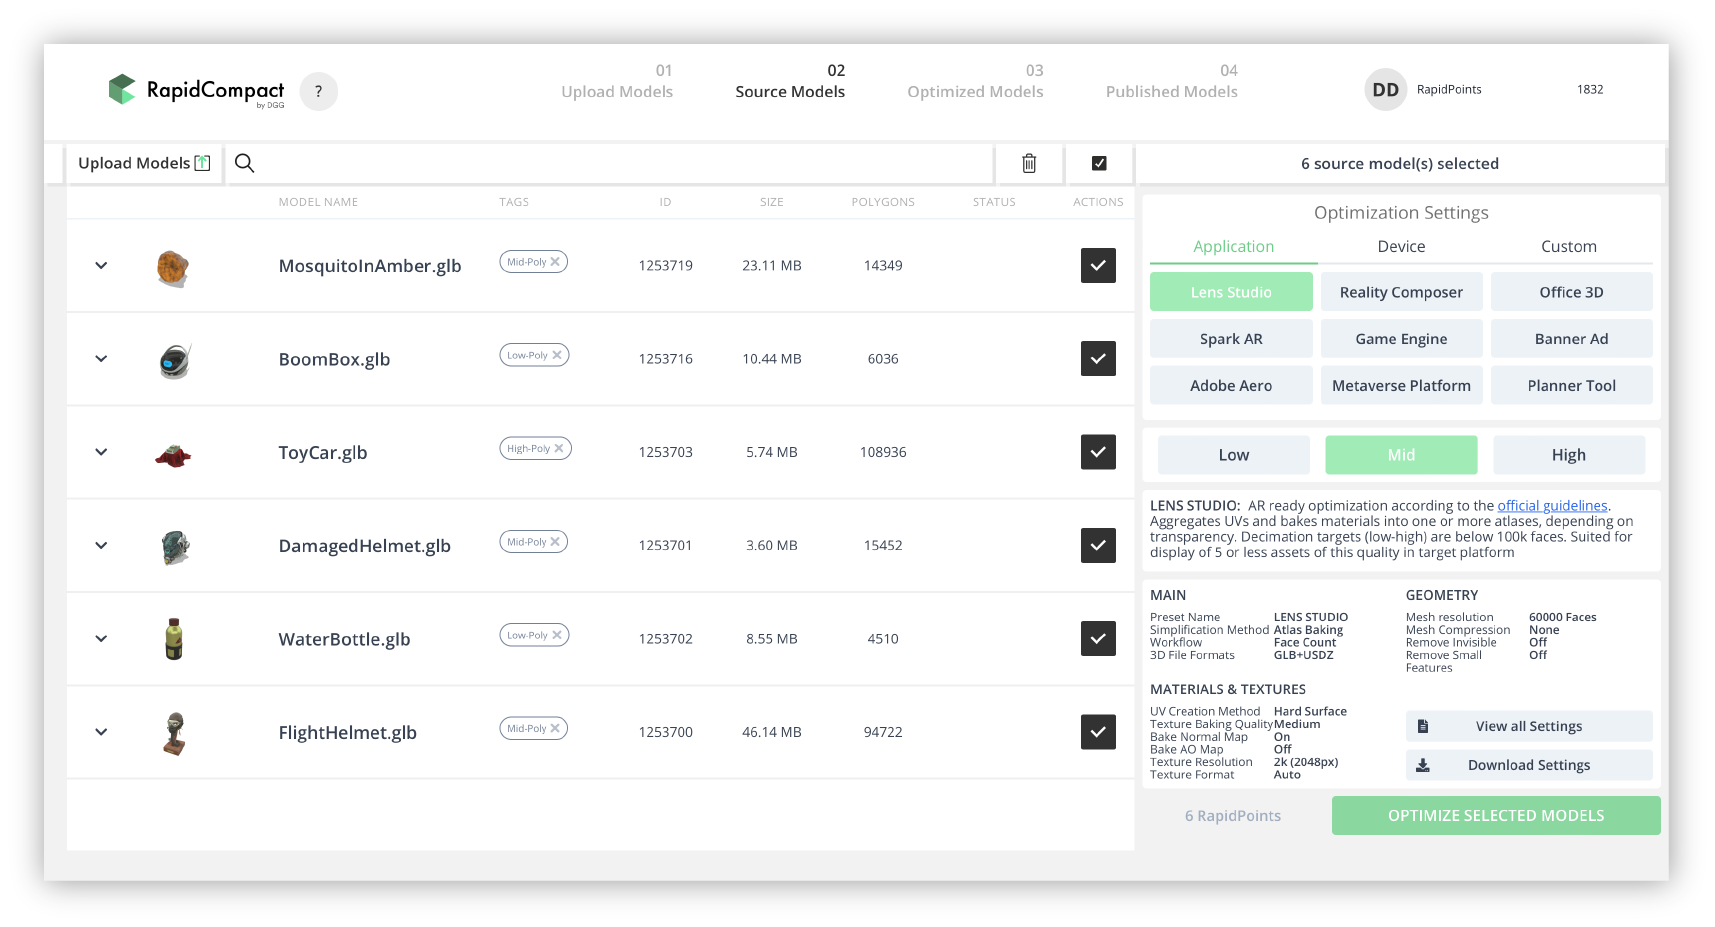
Task: Expand the MosquitoInAmber.glb row
Action: point(101,265)
